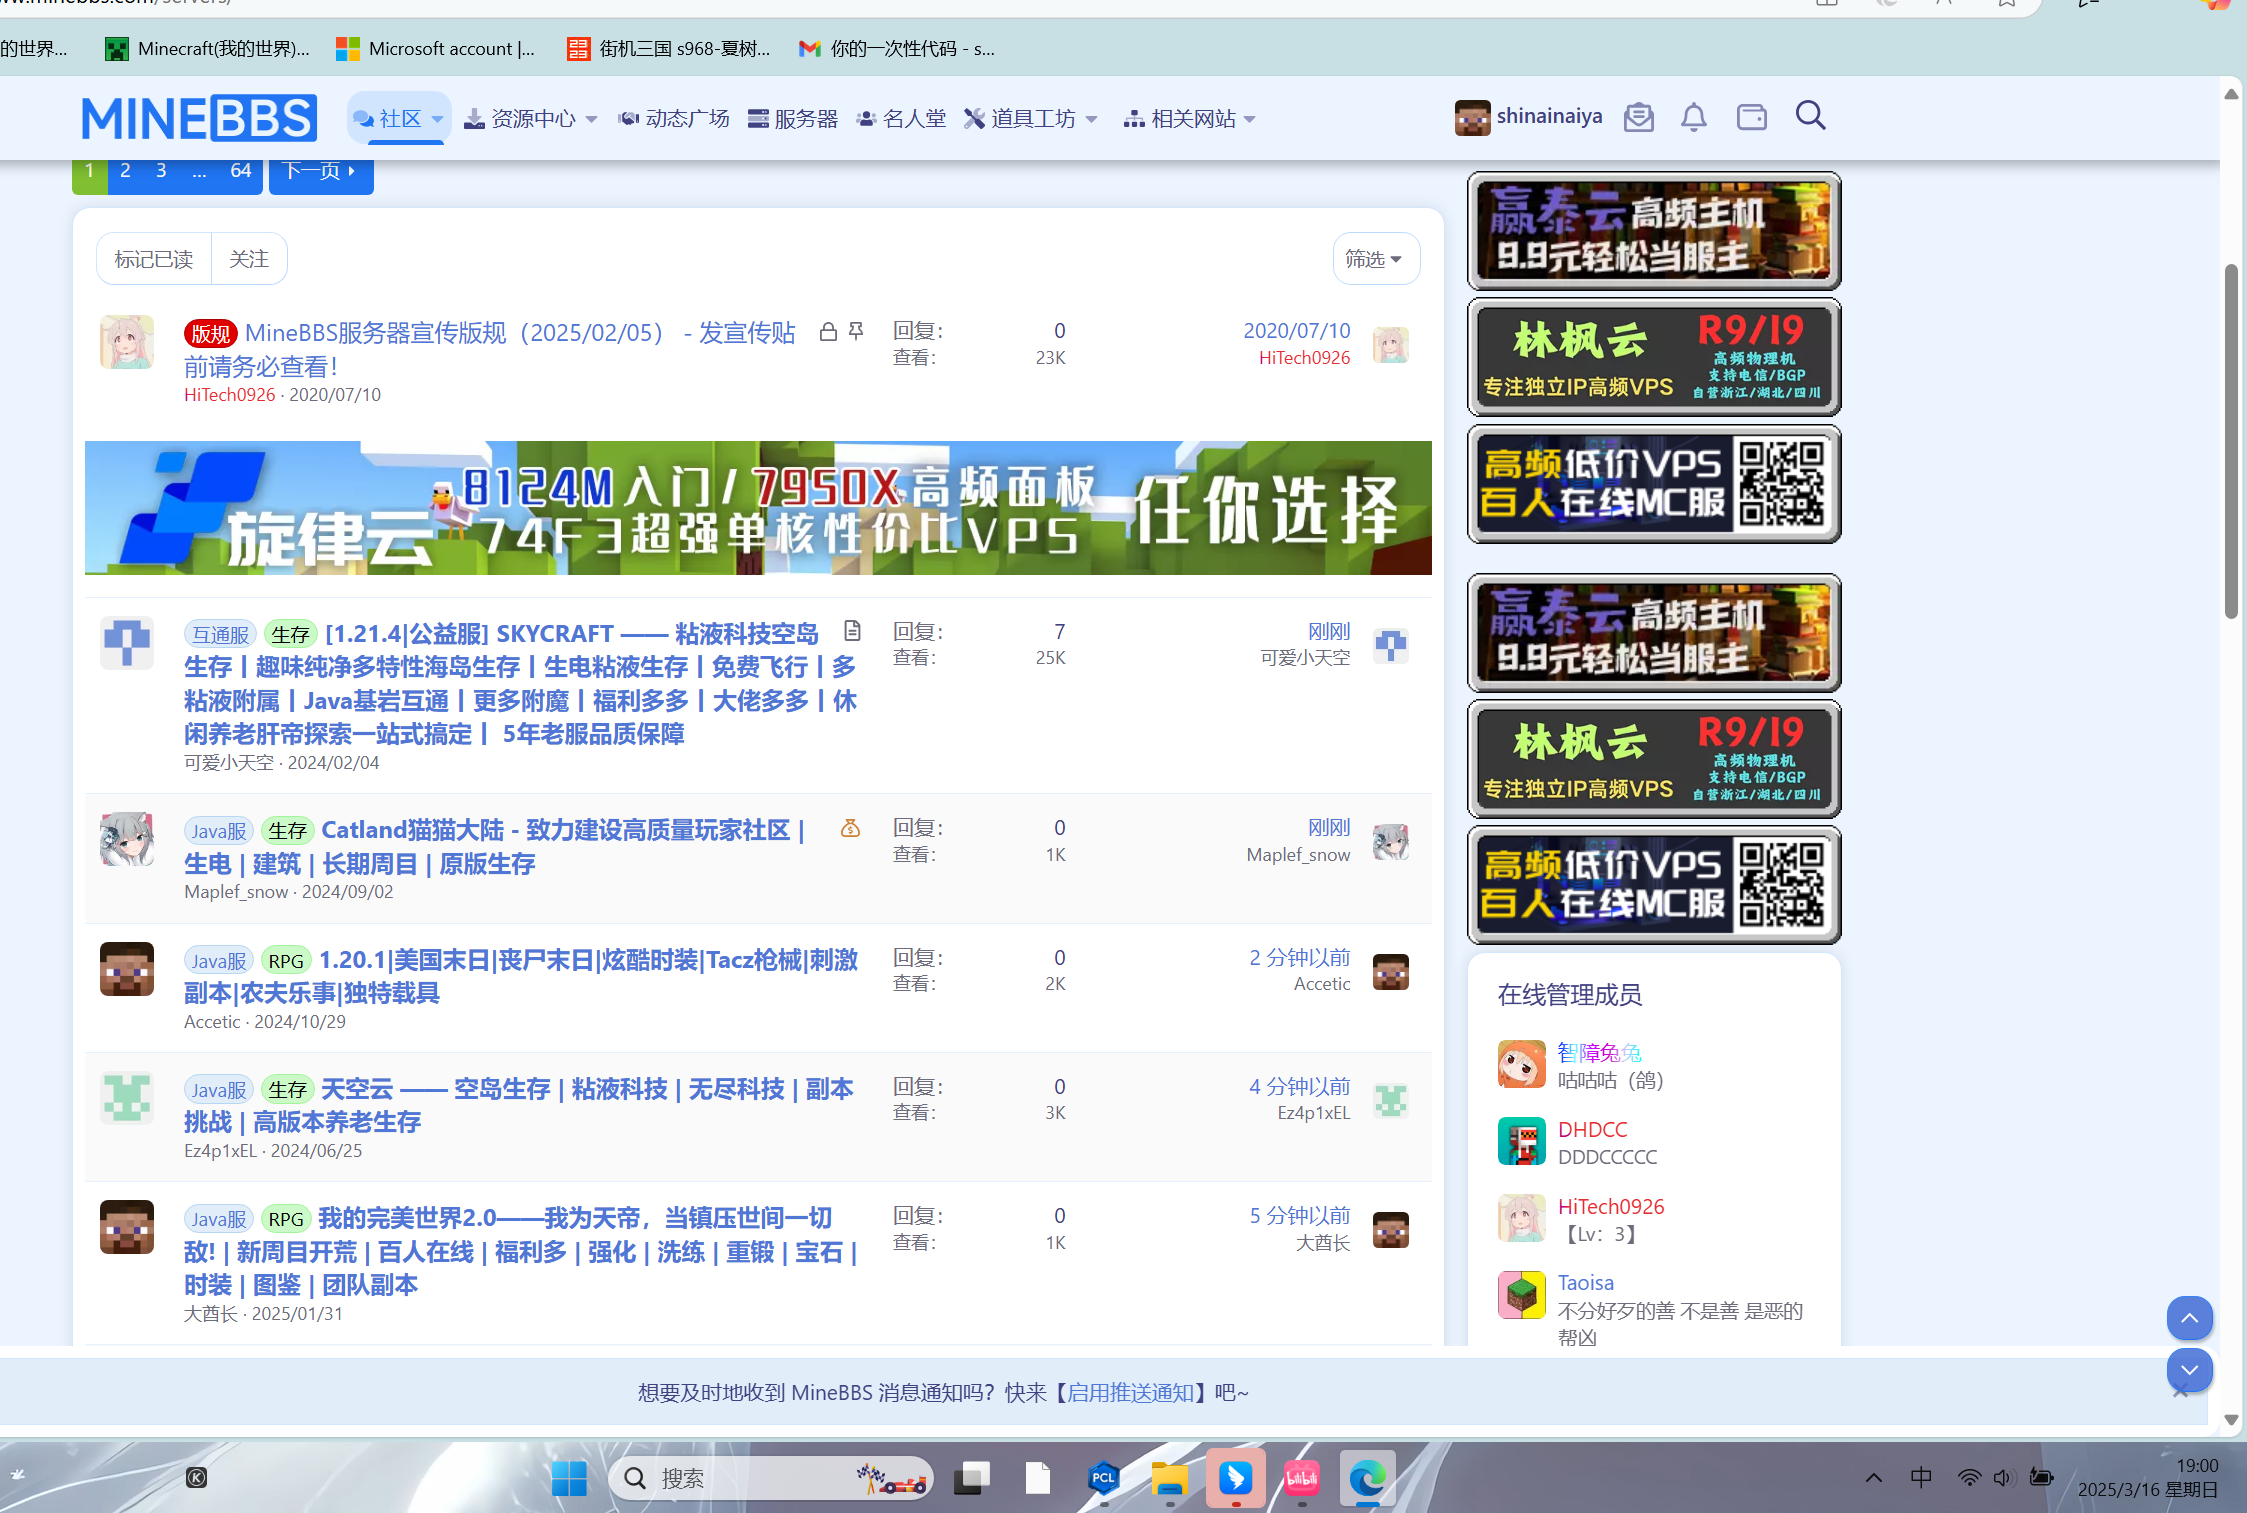Screen dimensions: 2247x1513
Task: Click 大酋长 avatar beside 我的完美世界2.0 thread
Action: click(127, 1227)
